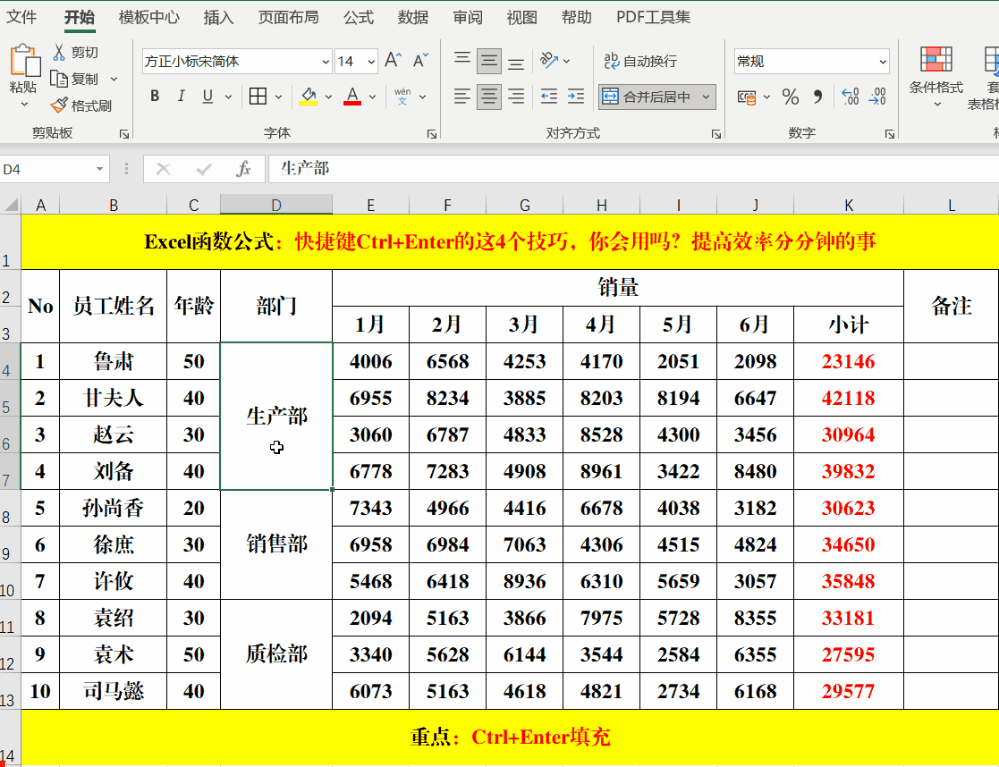999x767 pixels.
Task: Switch to the 插入 tab
Action: pyautogui.click(x=219, y=17)
